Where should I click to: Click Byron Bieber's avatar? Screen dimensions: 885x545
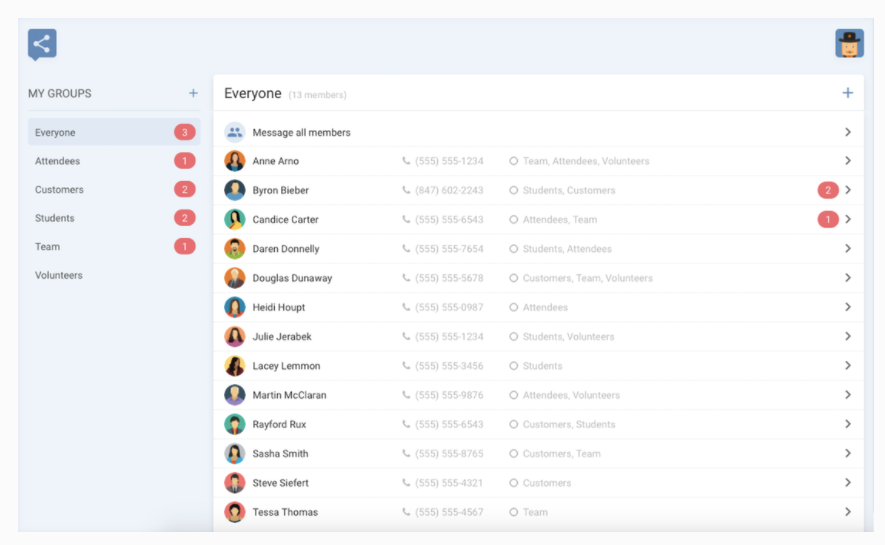point(235,190)
